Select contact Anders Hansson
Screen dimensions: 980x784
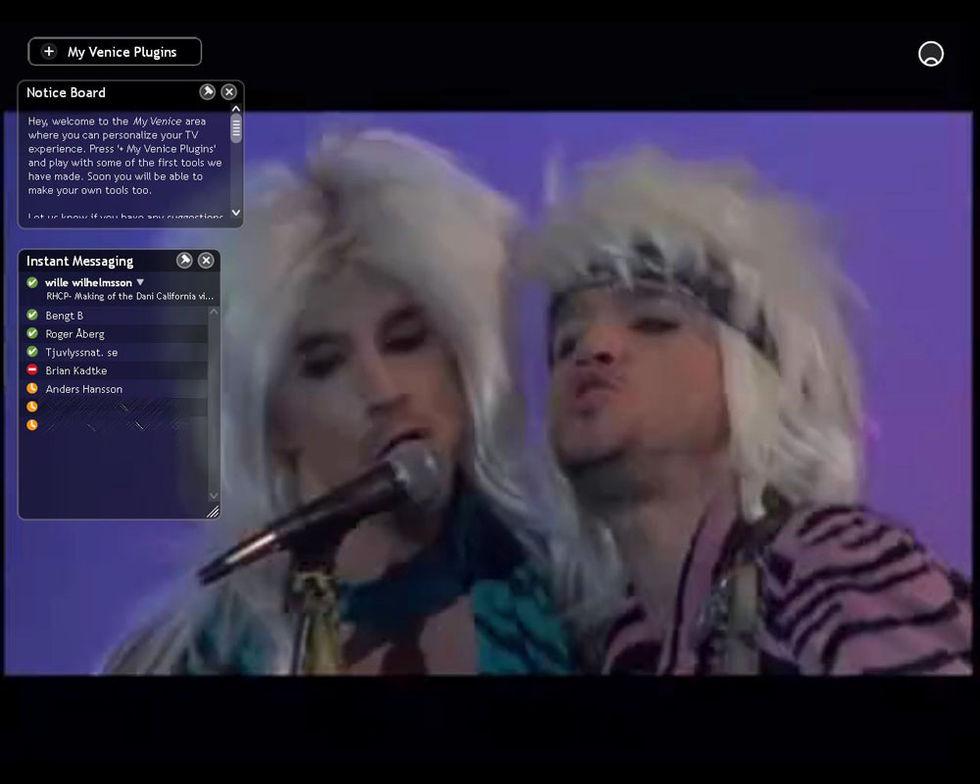(117, 389)
